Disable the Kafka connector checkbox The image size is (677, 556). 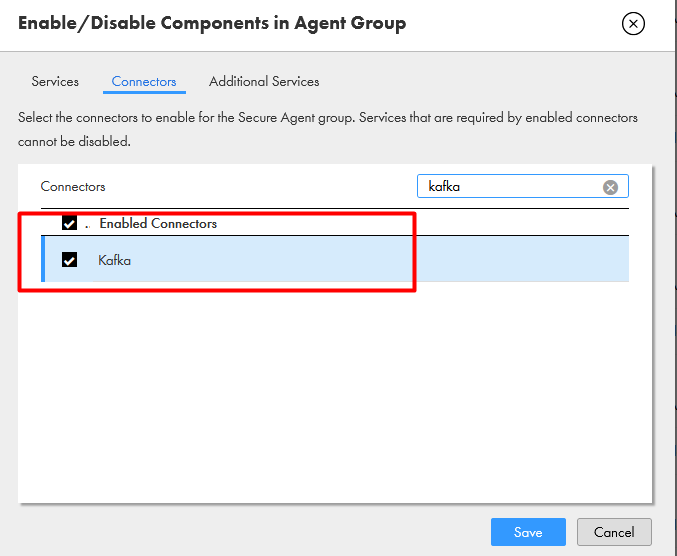click(x=69, y=260)
